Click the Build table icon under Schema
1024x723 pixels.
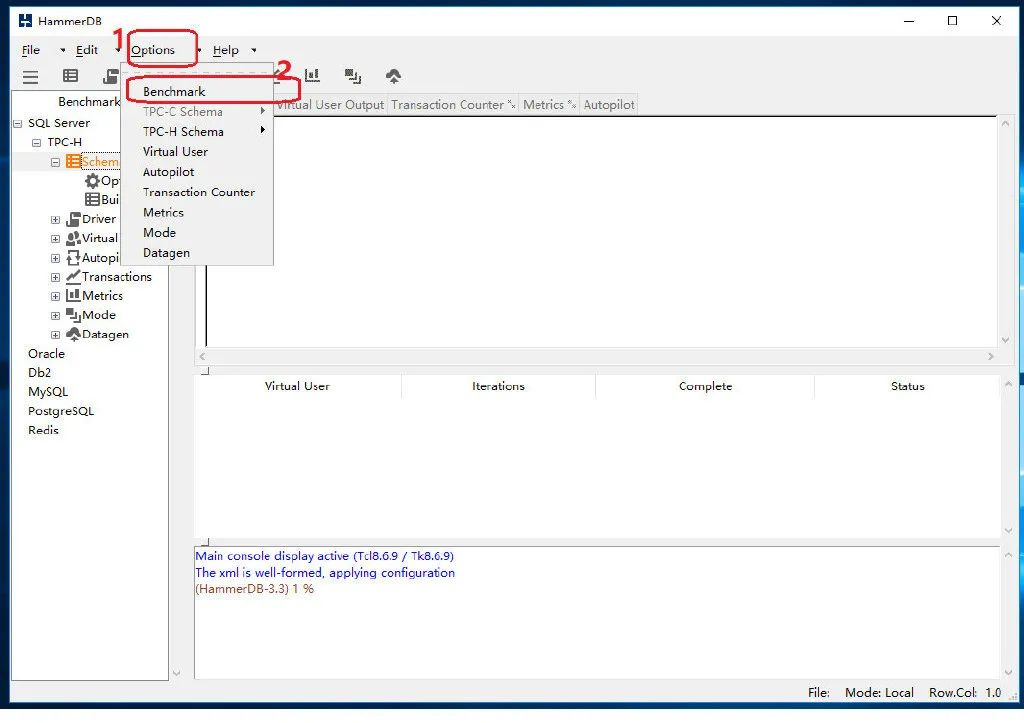(93, 199)
